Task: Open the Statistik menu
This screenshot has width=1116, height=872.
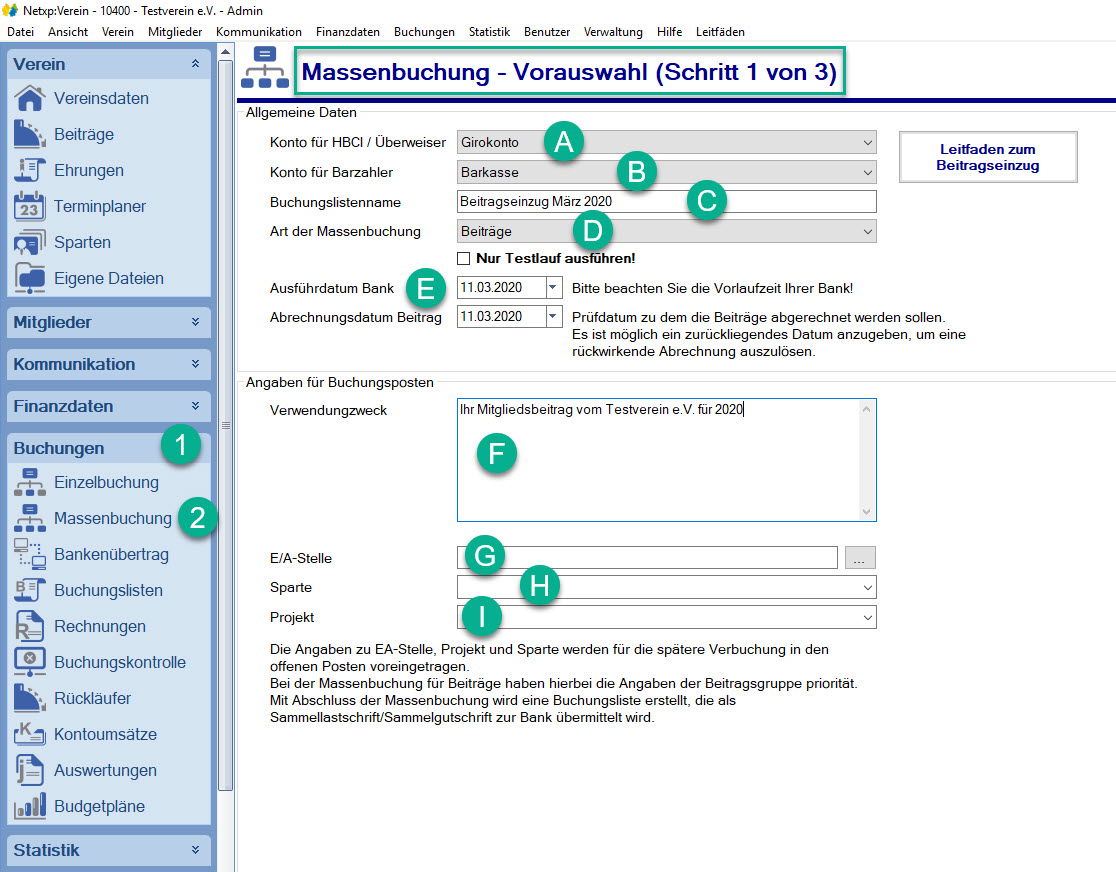Action: [x=490, y=32]
